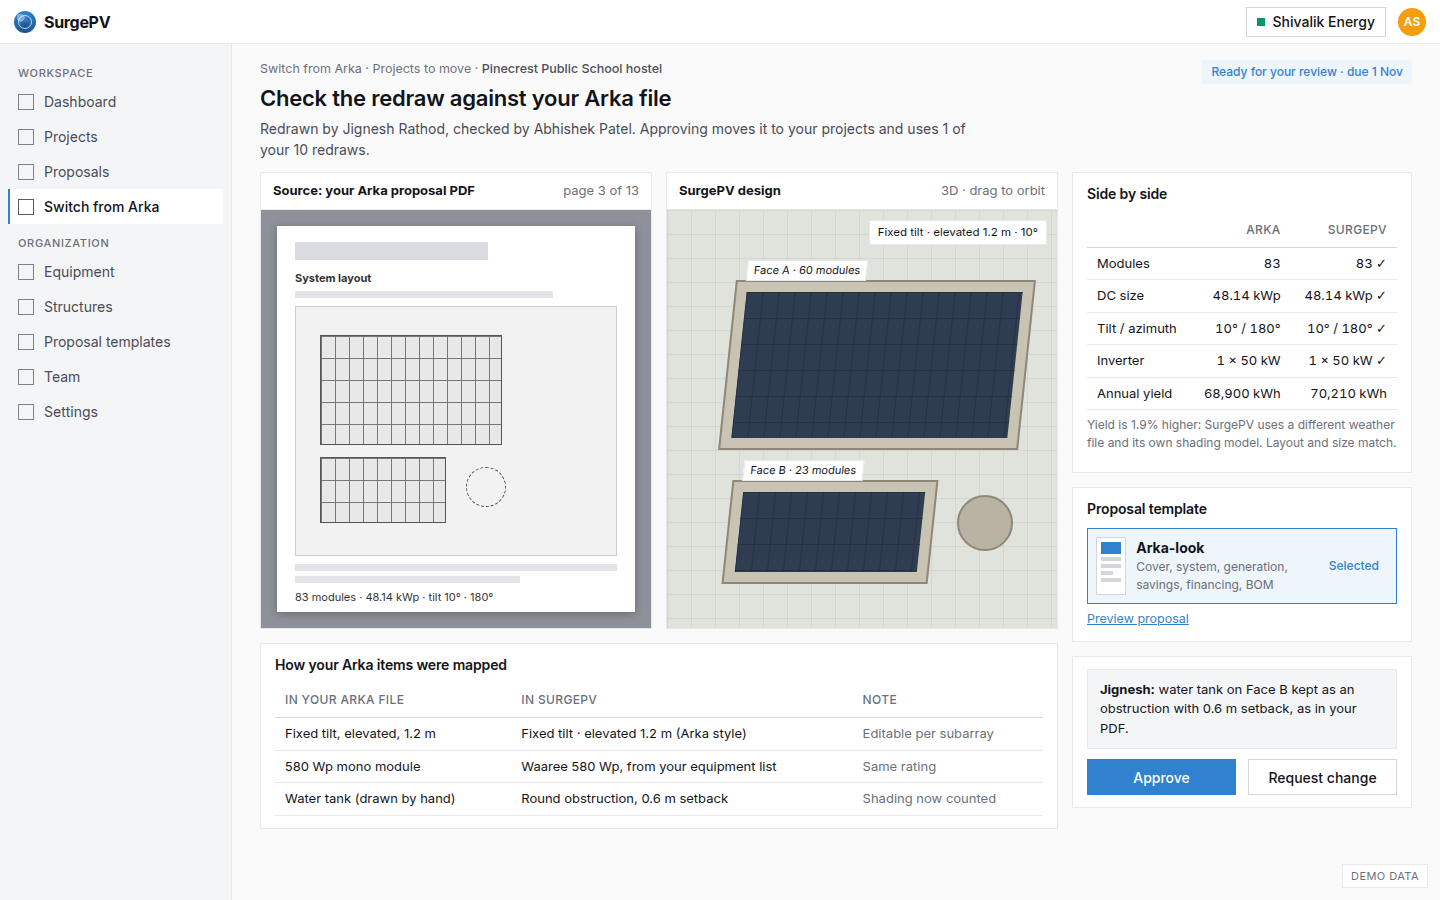Click the Face A solar array in 3D view
The width and height of the screenshot is (1440, 900).
pyautogui.click(x=877, y=365)
